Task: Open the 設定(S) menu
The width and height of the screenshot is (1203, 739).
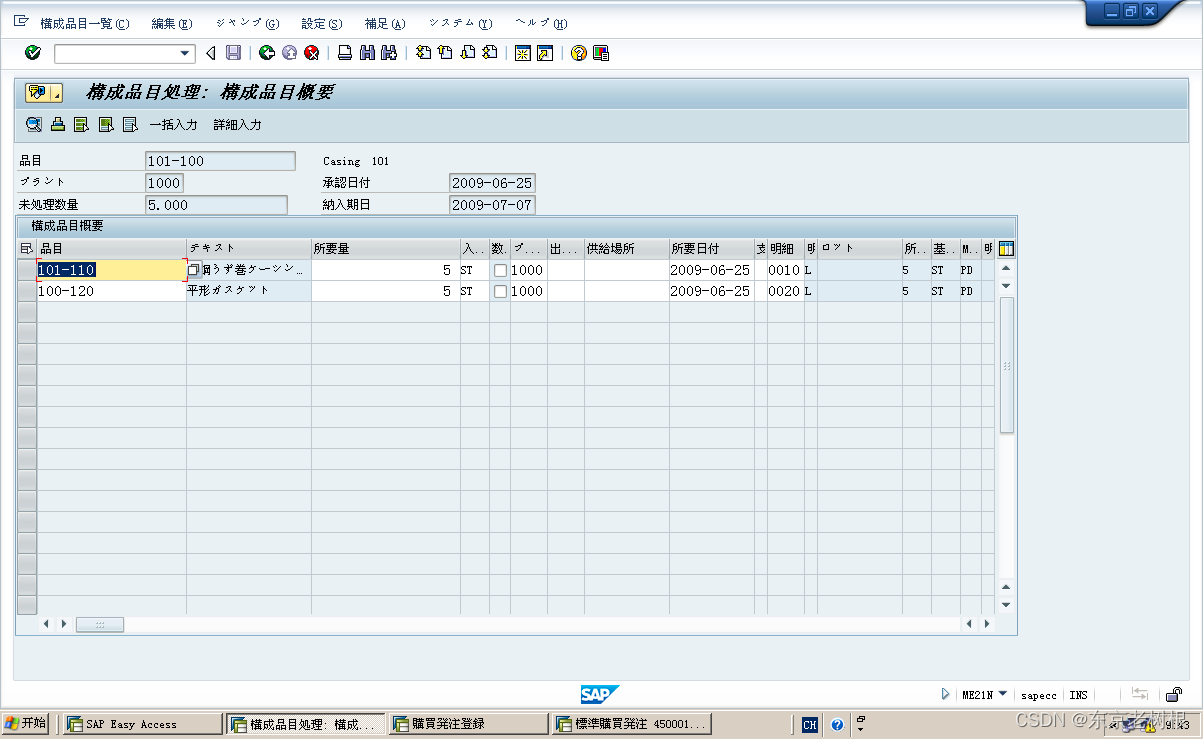Action: point(321,22)
